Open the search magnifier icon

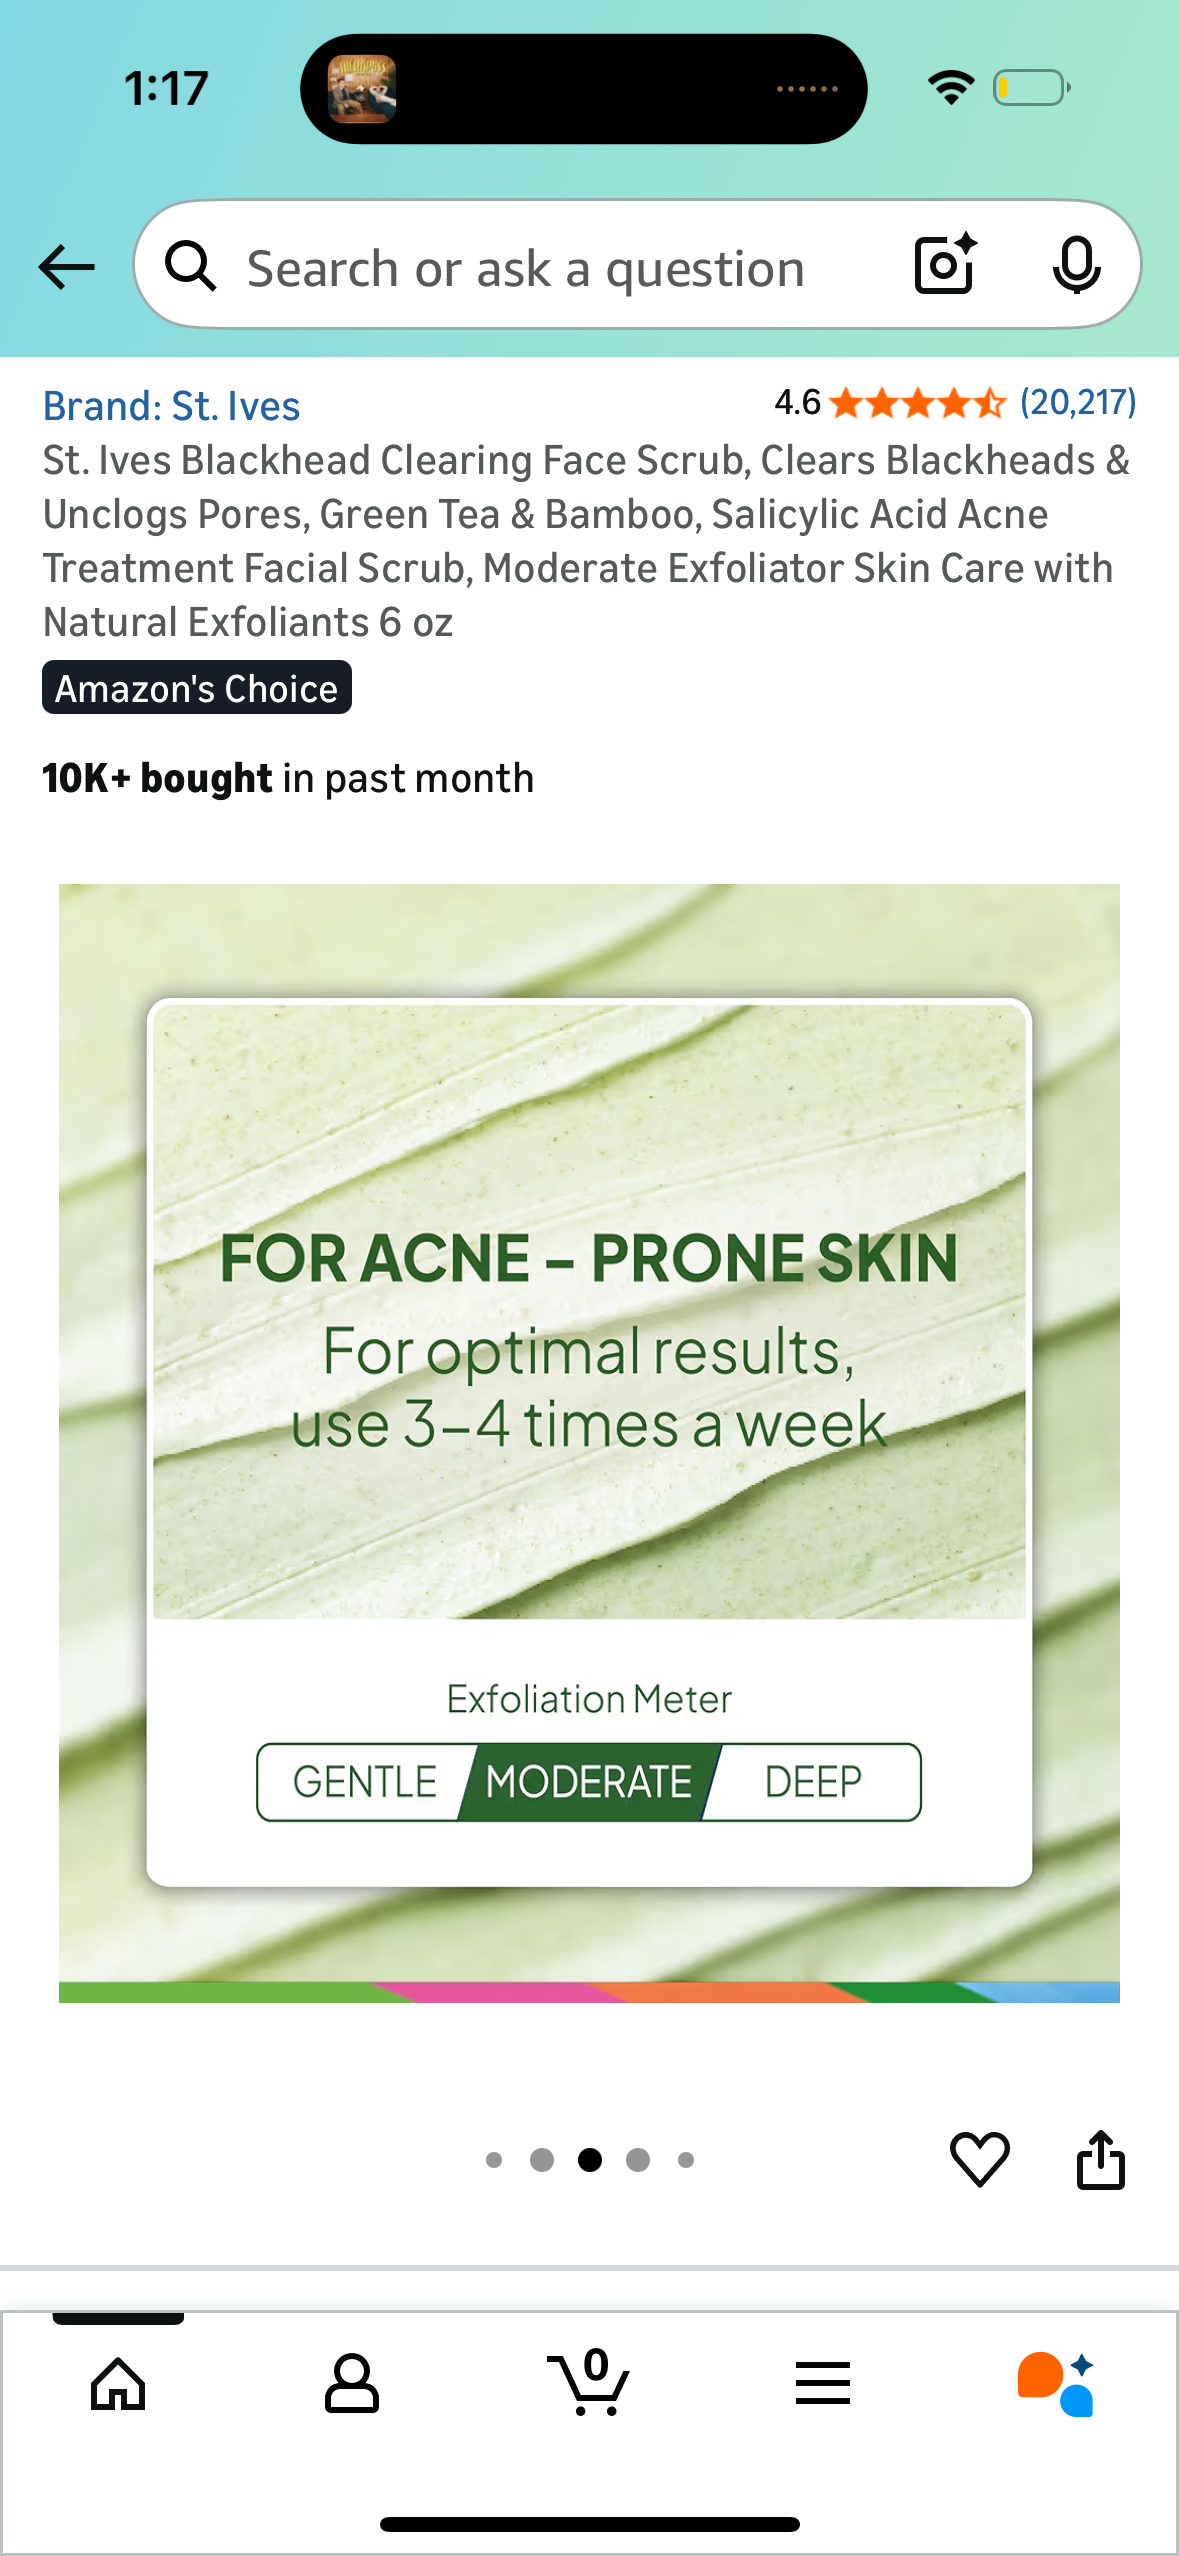pyautogui.click(x=192, y=265)
